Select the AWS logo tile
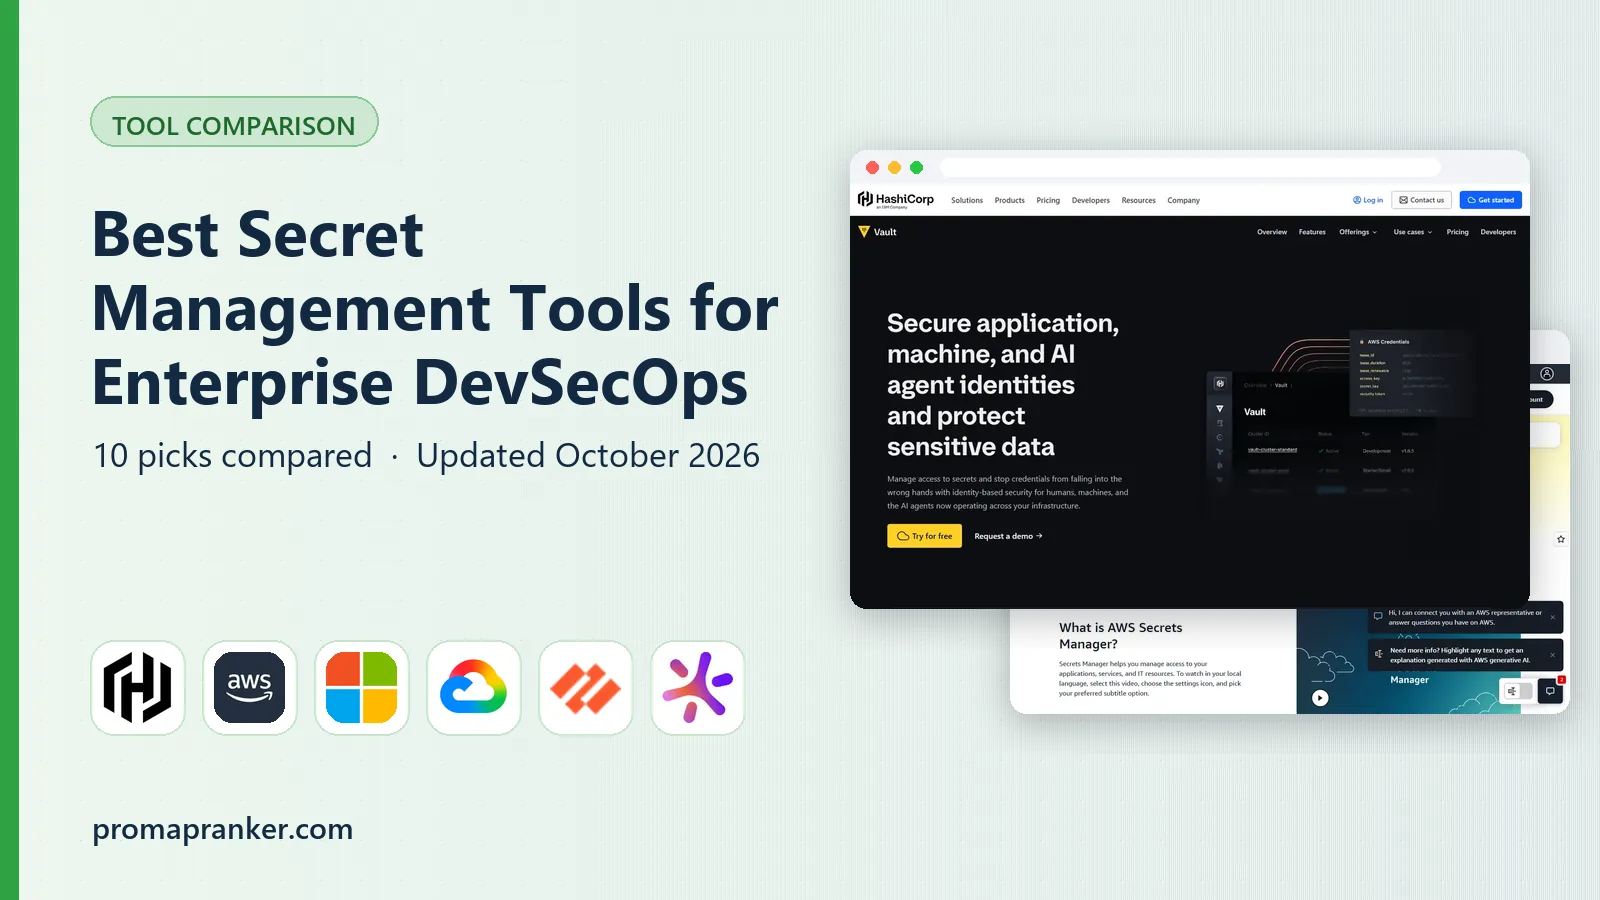 click(x=250, y=688)
